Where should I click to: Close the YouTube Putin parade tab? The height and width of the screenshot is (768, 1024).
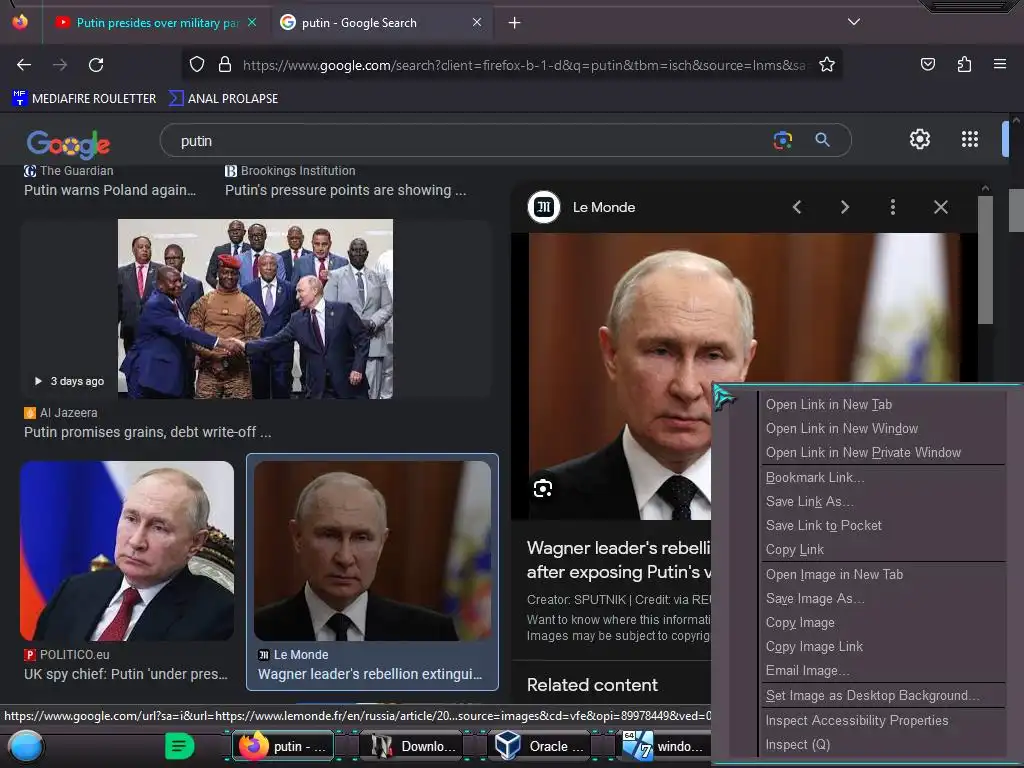tap(252, 22)
